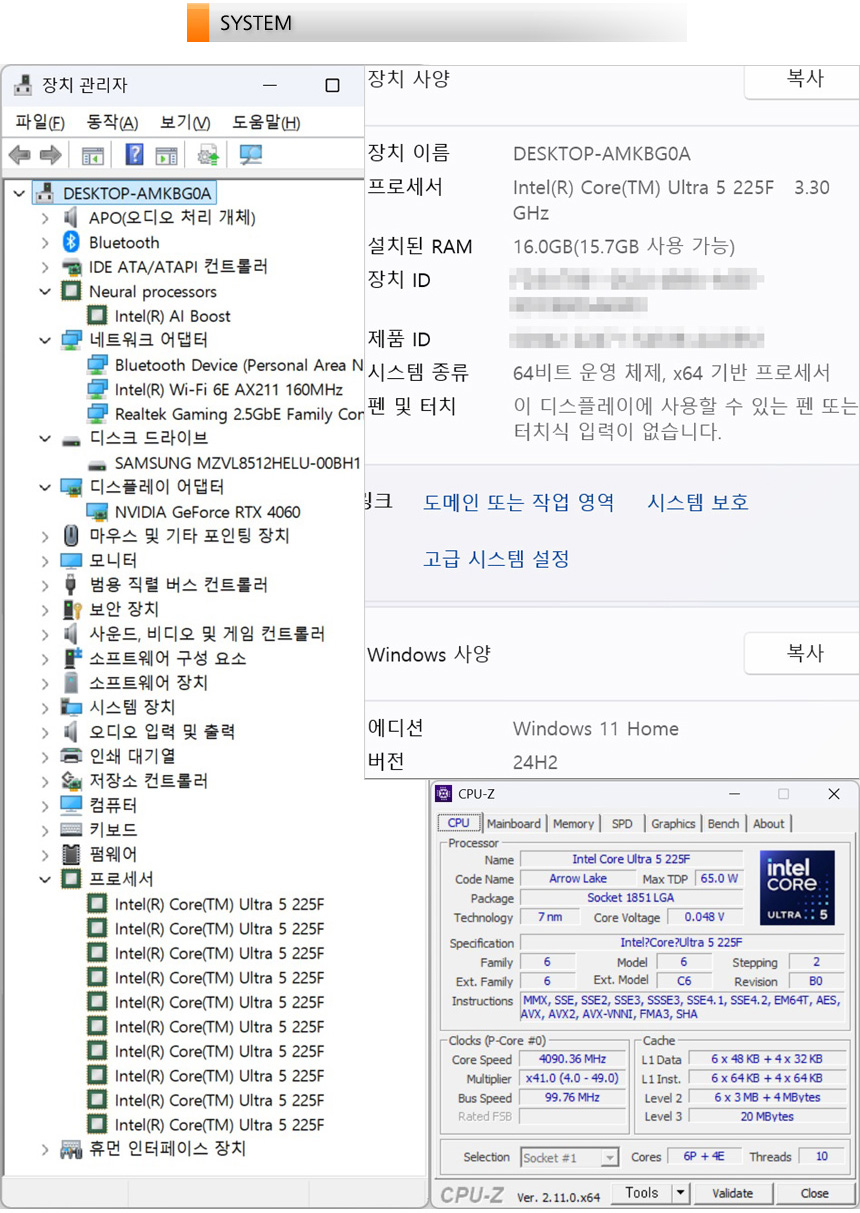Switch to the Bench tab in CPU-Z
Screen dimensions: 860x1213
pyautogui.click(x=723, y=824)
